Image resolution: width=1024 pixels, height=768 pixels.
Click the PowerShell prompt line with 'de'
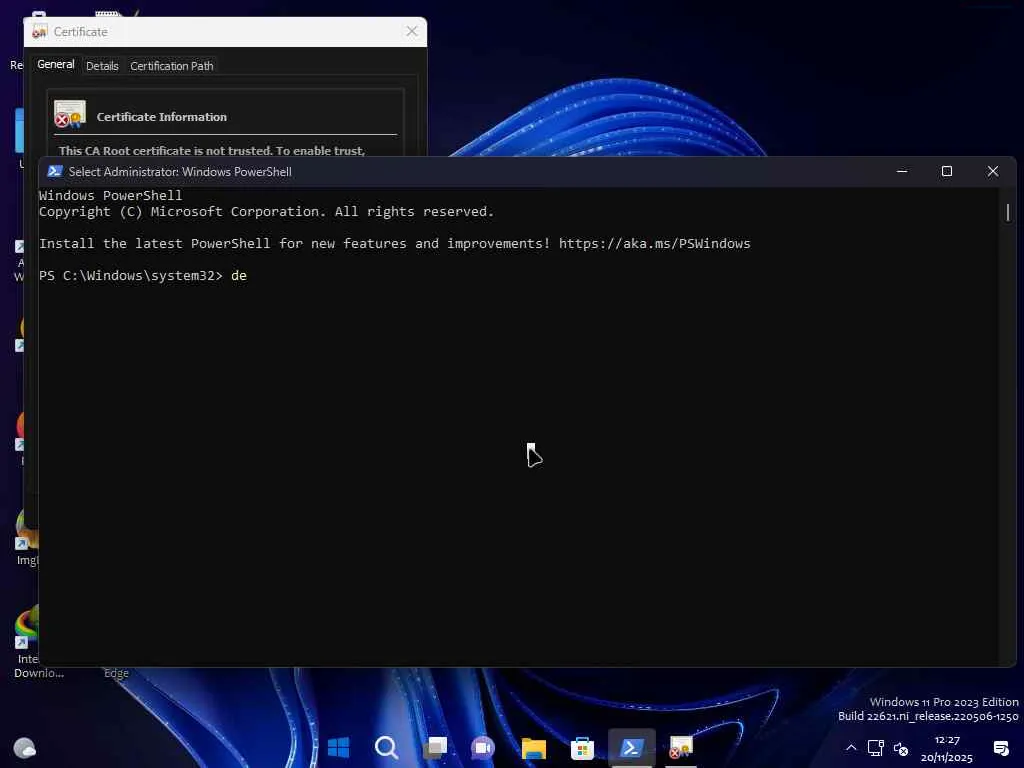coord(143,276)
